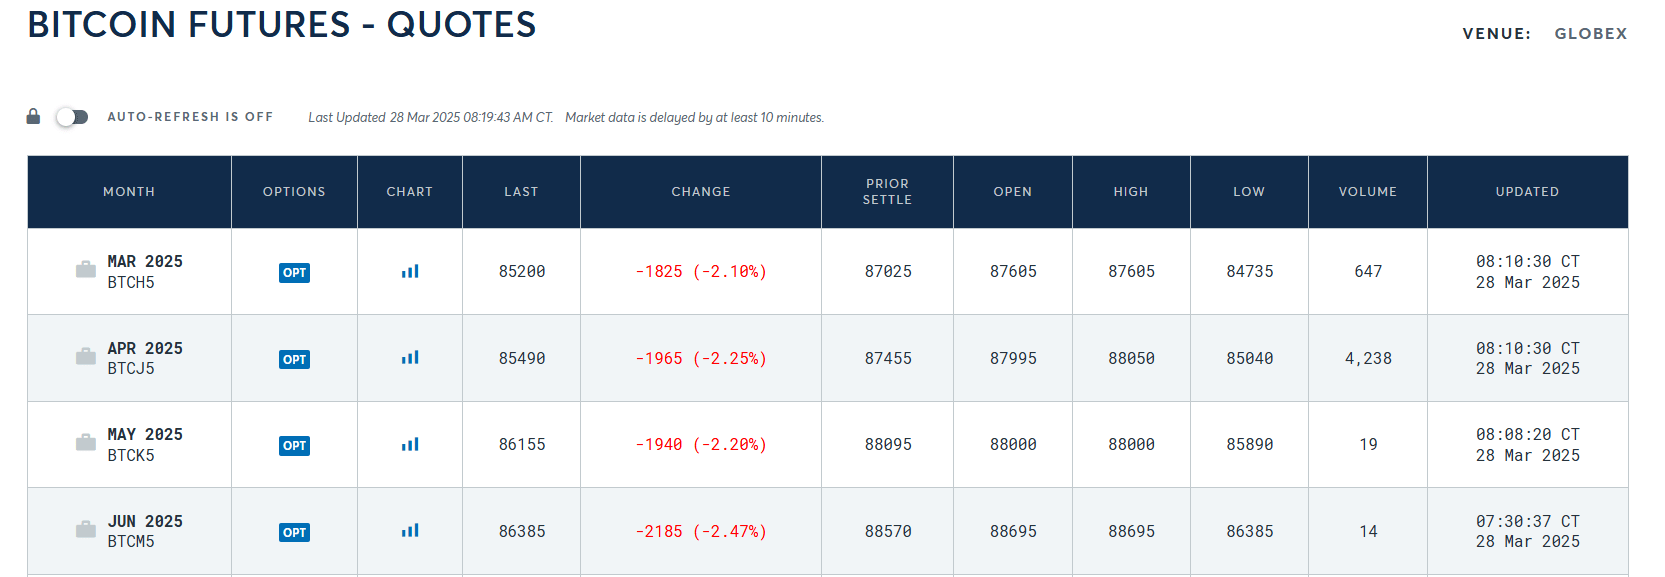
Task: Sort the table by the LAST column
Action: (x=521, y=191)
